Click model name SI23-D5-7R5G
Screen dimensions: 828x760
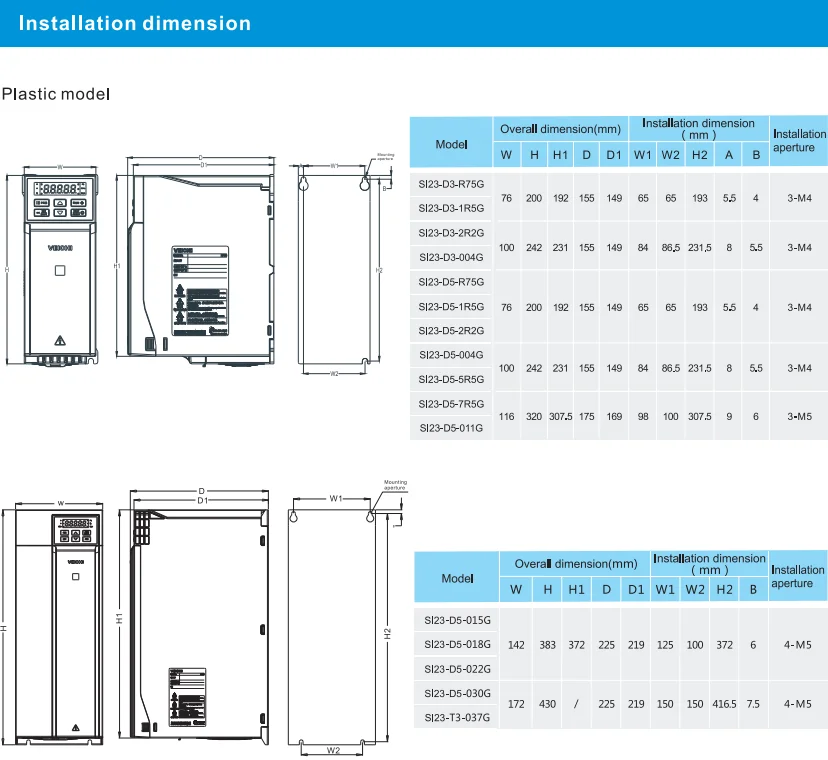(451, 404)
